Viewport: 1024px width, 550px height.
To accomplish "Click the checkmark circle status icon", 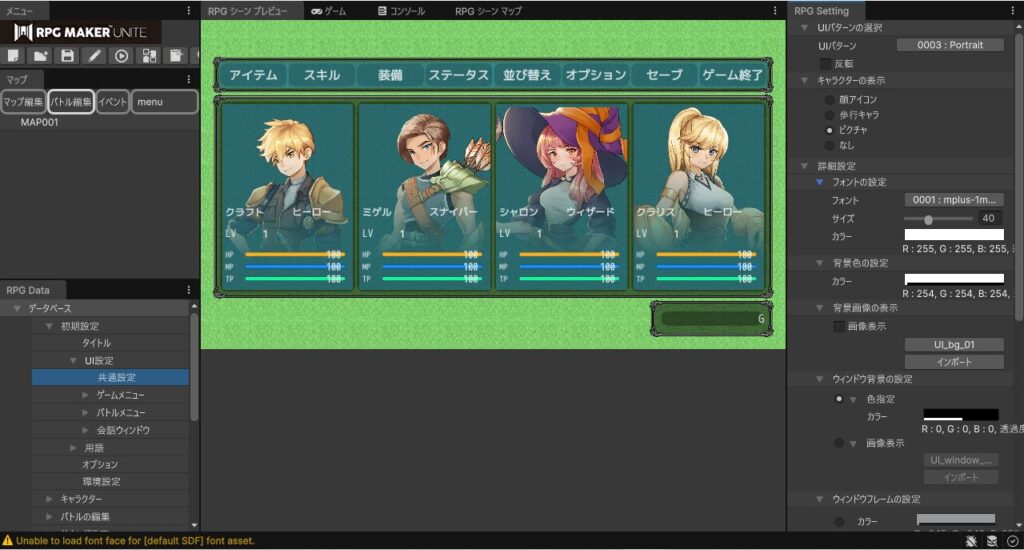I will click(1012, 541).
